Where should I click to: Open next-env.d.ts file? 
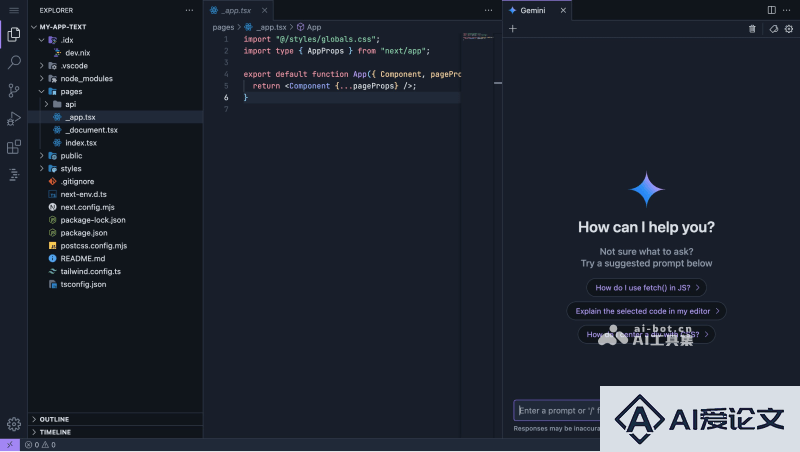point(83,194)
